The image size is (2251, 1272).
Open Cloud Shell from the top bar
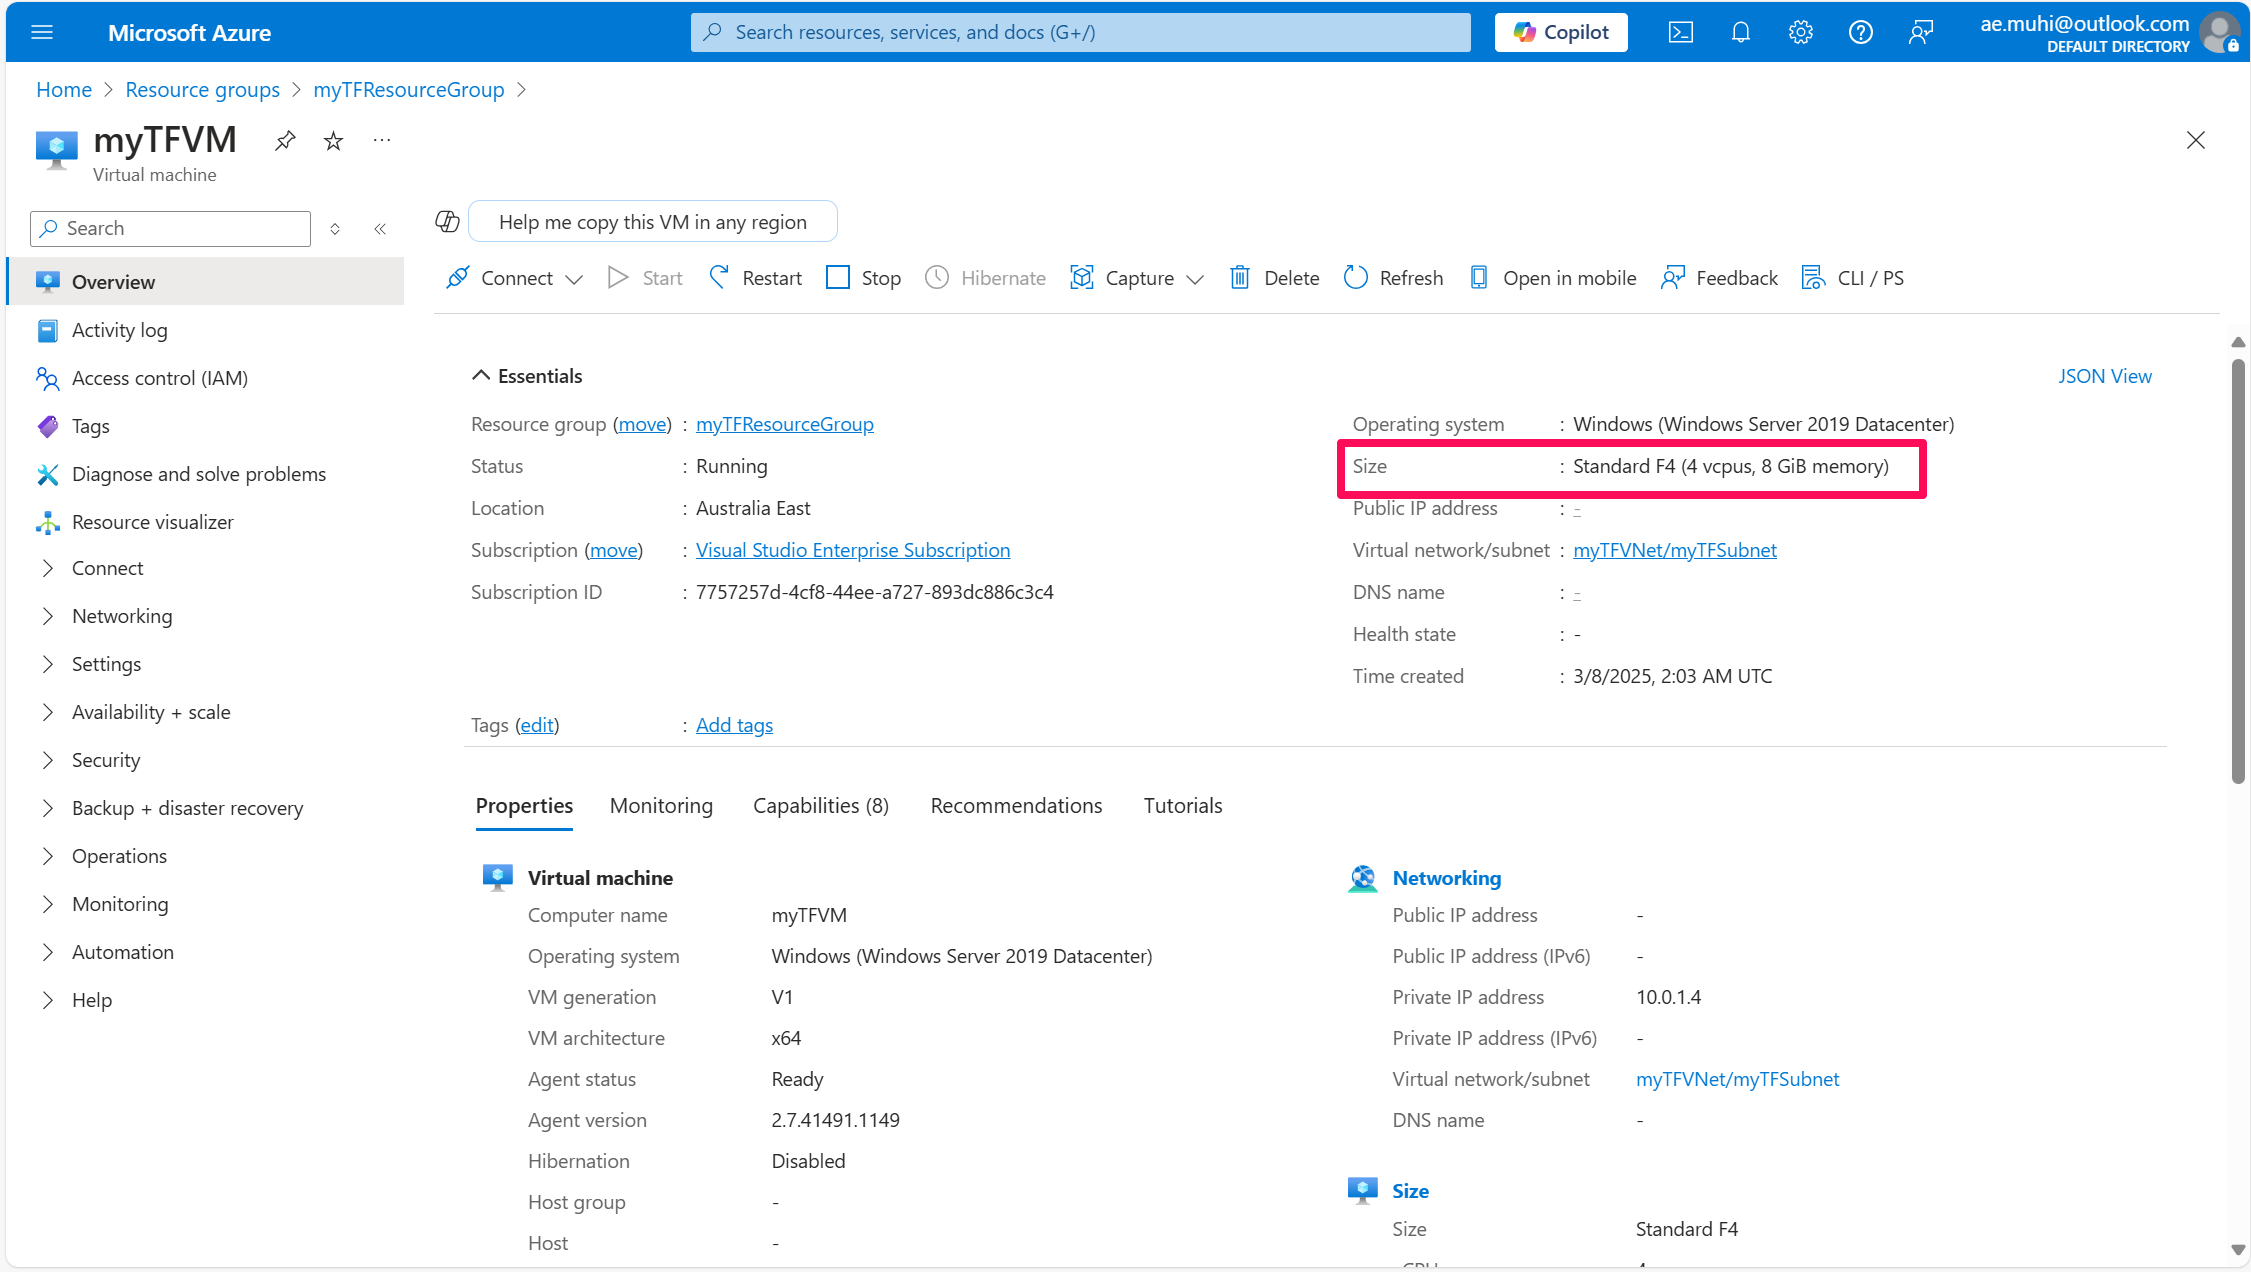pos(1680,32)
